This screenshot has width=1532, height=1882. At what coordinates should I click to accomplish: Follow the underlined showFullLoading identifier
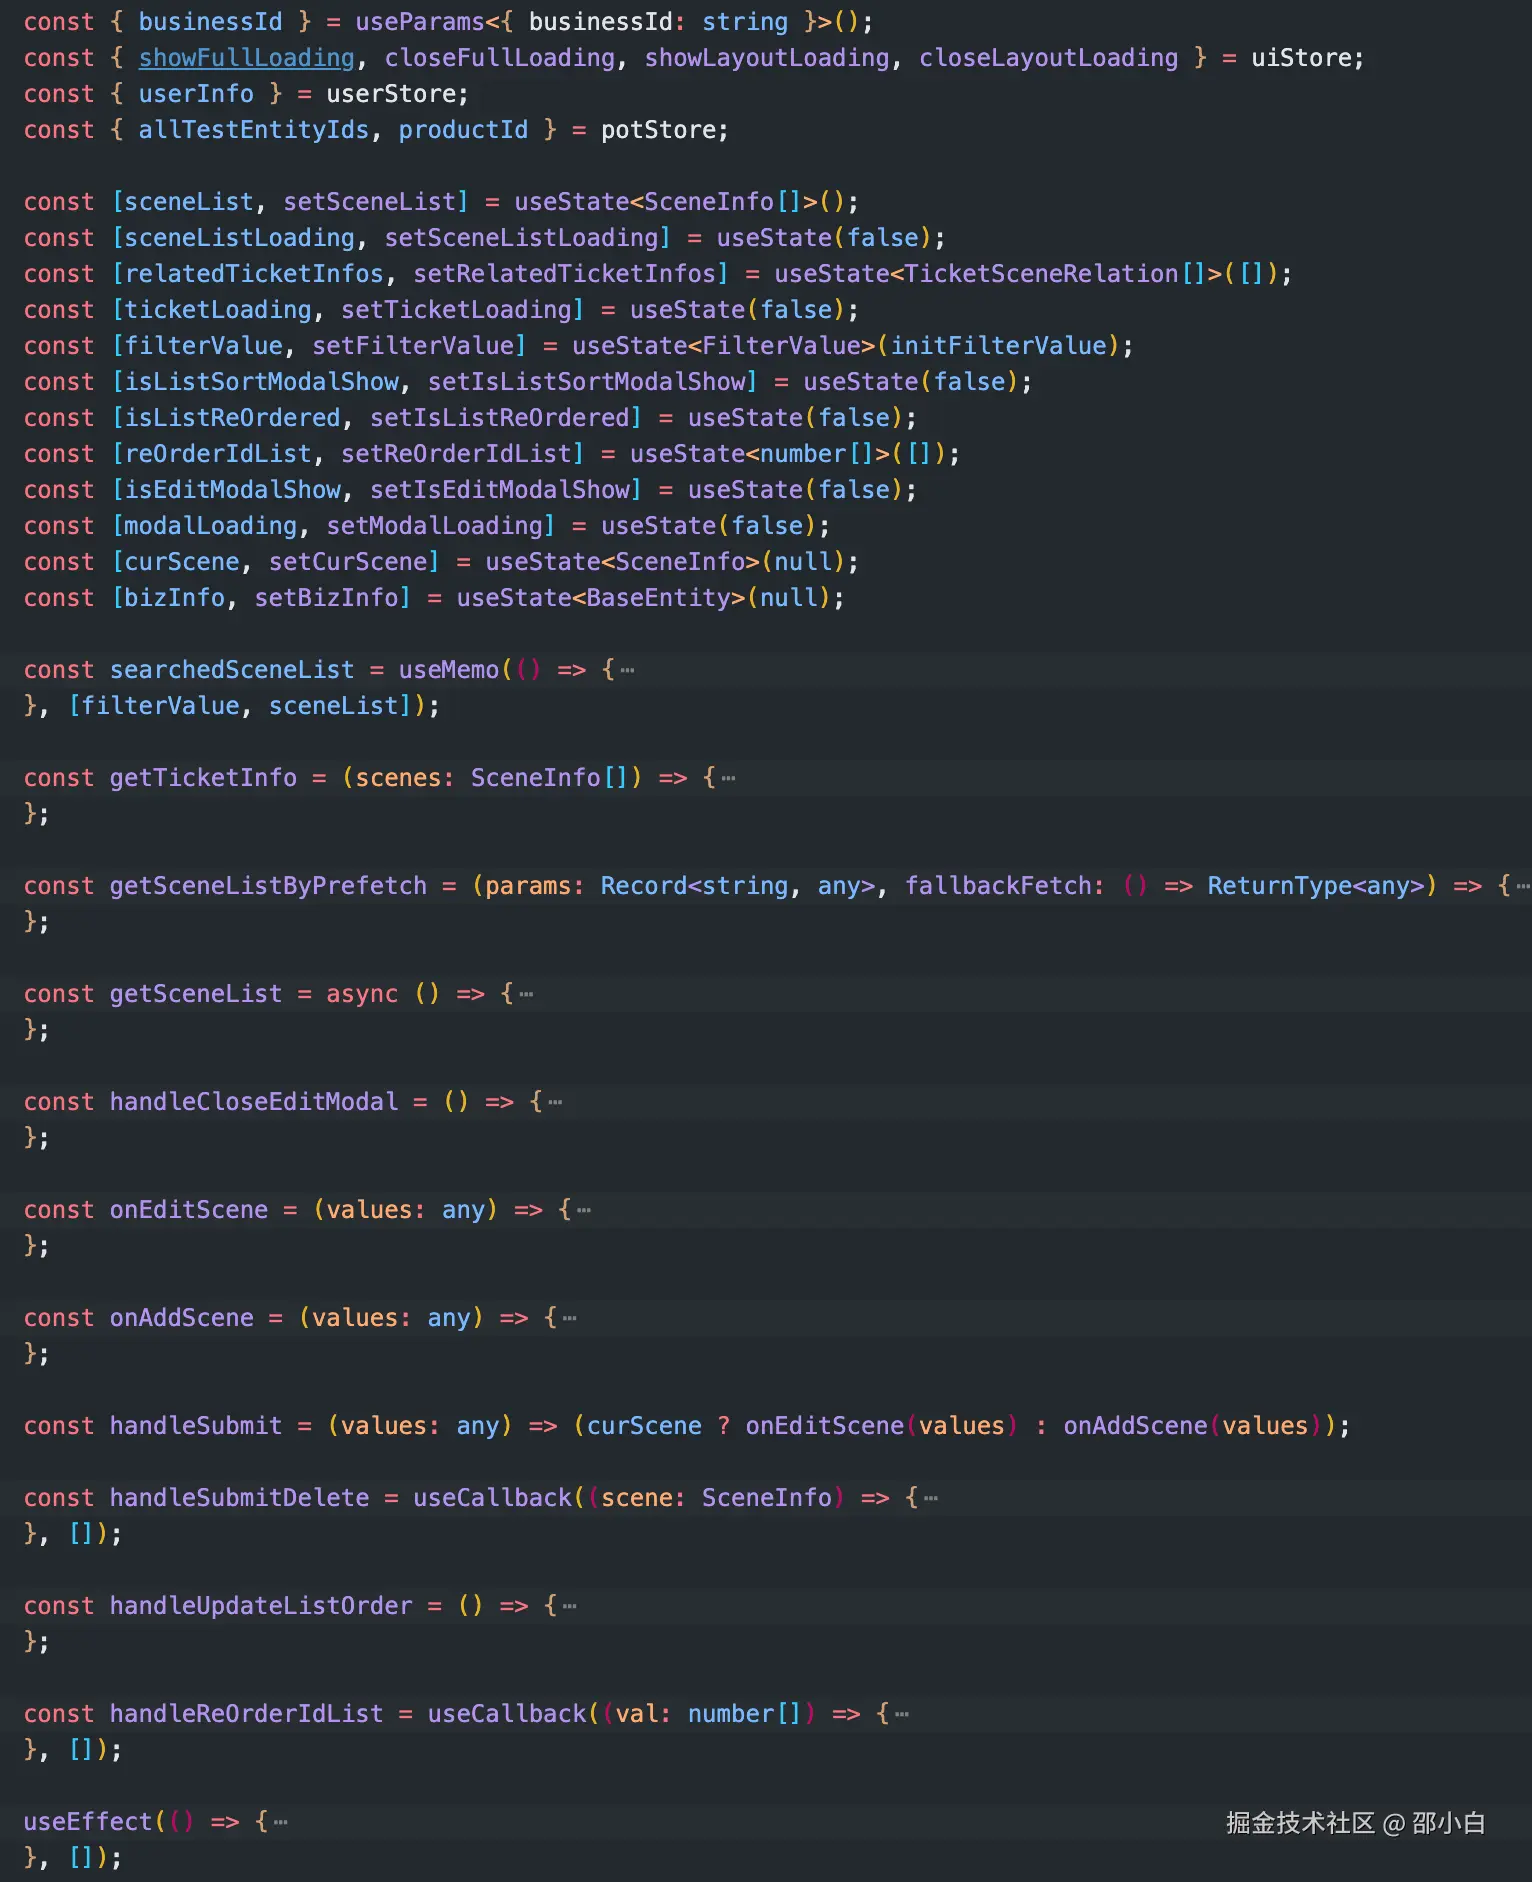246,58
